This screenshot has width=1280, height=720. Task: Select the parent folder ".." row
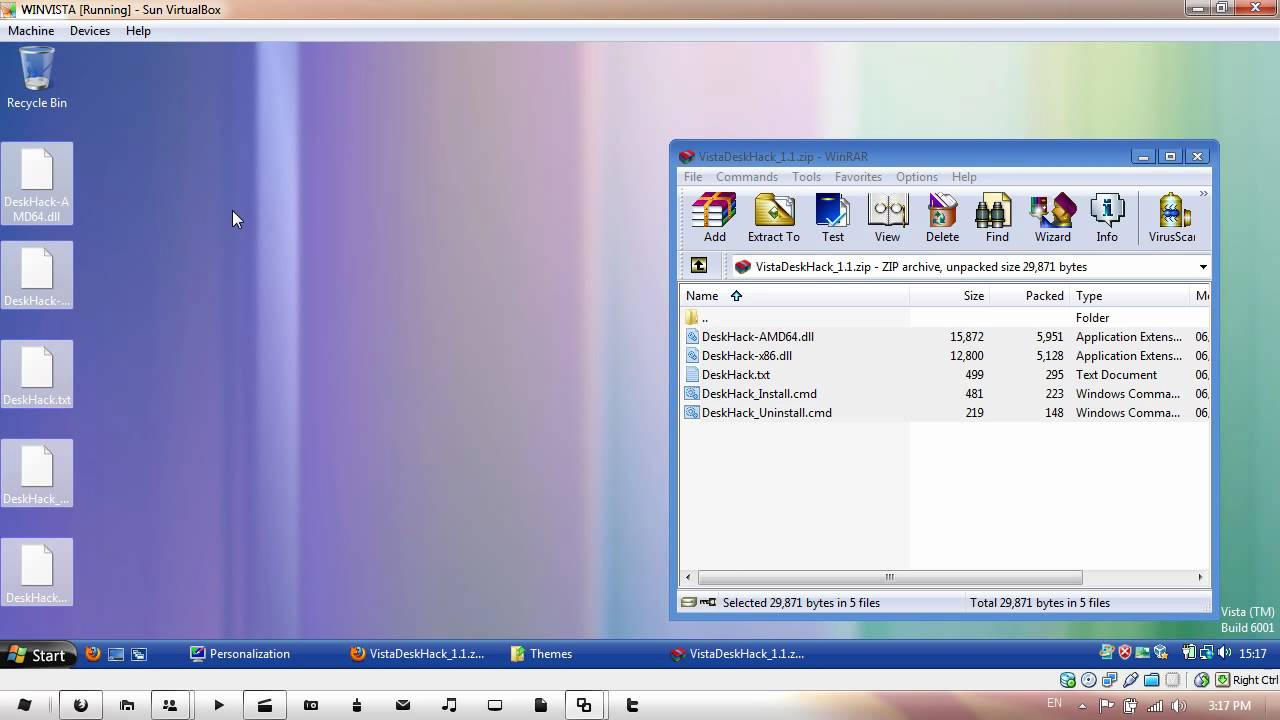point(945,318)
